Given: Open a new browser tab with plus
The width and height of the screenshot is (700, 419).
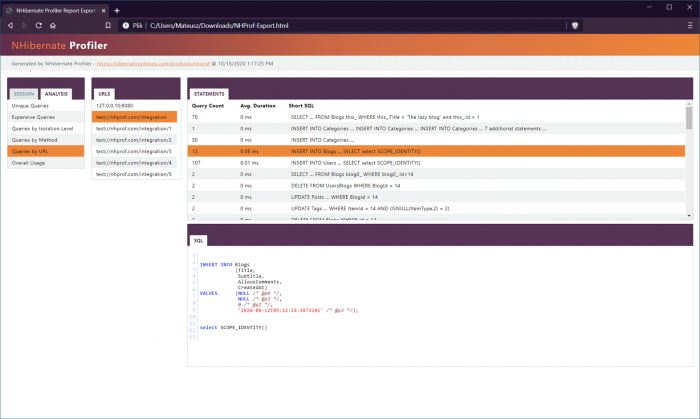Looking at the screenshot, I should coord(117,10).
